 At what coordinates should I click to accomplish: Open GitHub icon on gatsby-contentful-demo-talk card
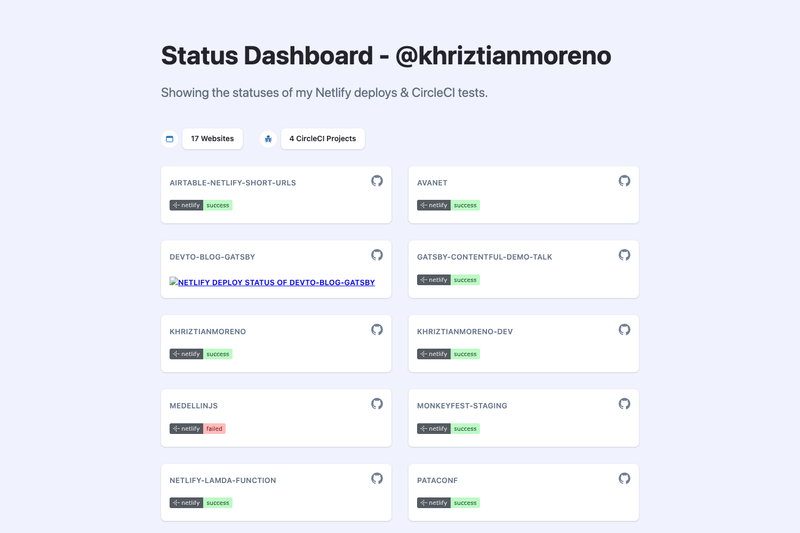(x=624, y=255)
